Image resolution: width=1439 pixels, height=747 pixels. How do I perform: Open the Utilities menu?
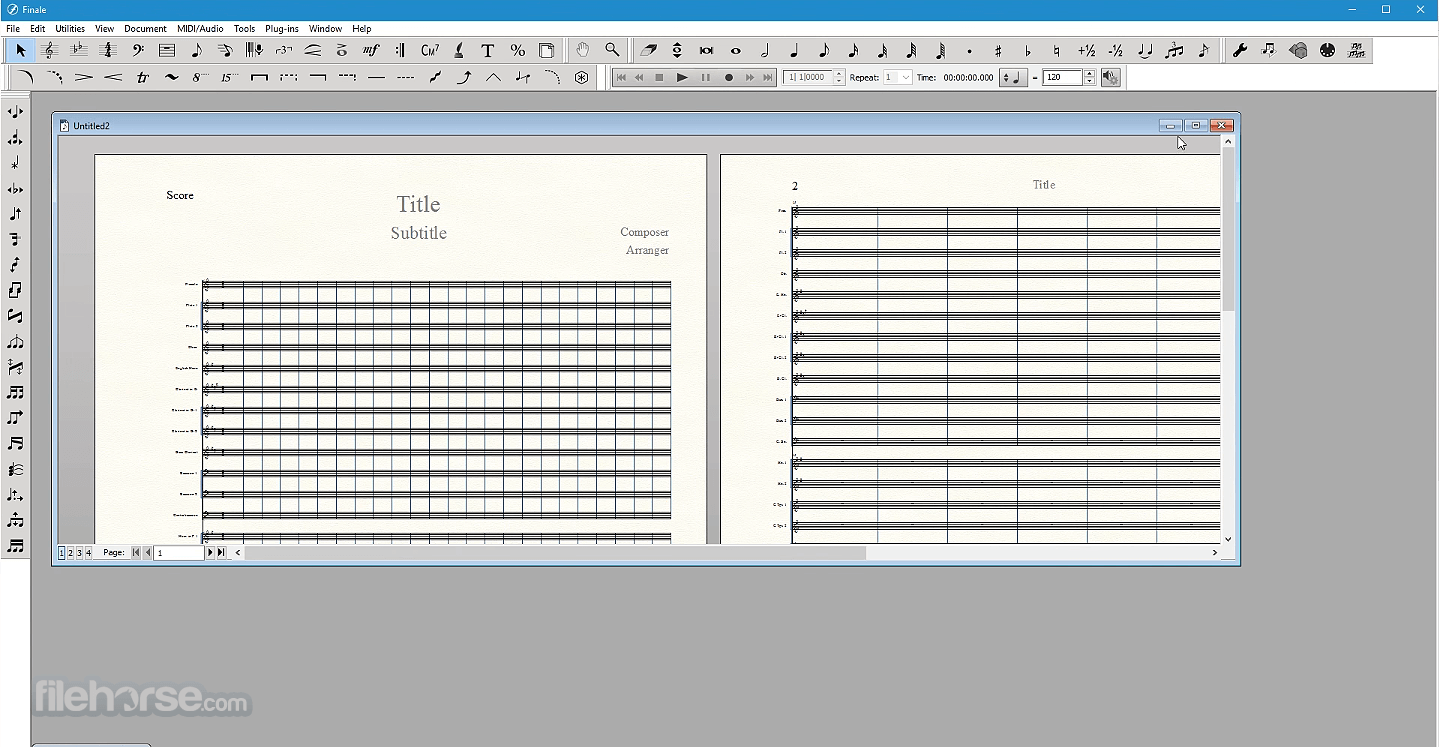pos(70,29)
